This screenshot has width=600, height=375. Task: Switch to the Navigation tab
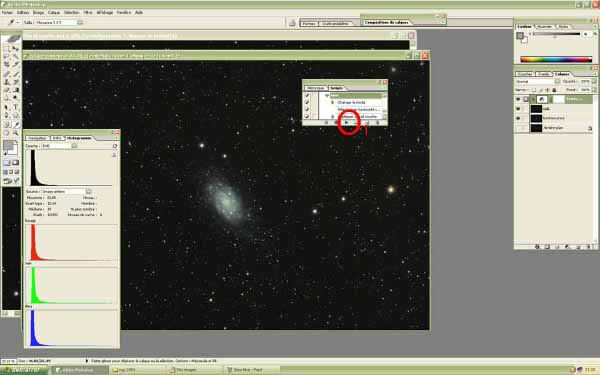click(37, 138)
